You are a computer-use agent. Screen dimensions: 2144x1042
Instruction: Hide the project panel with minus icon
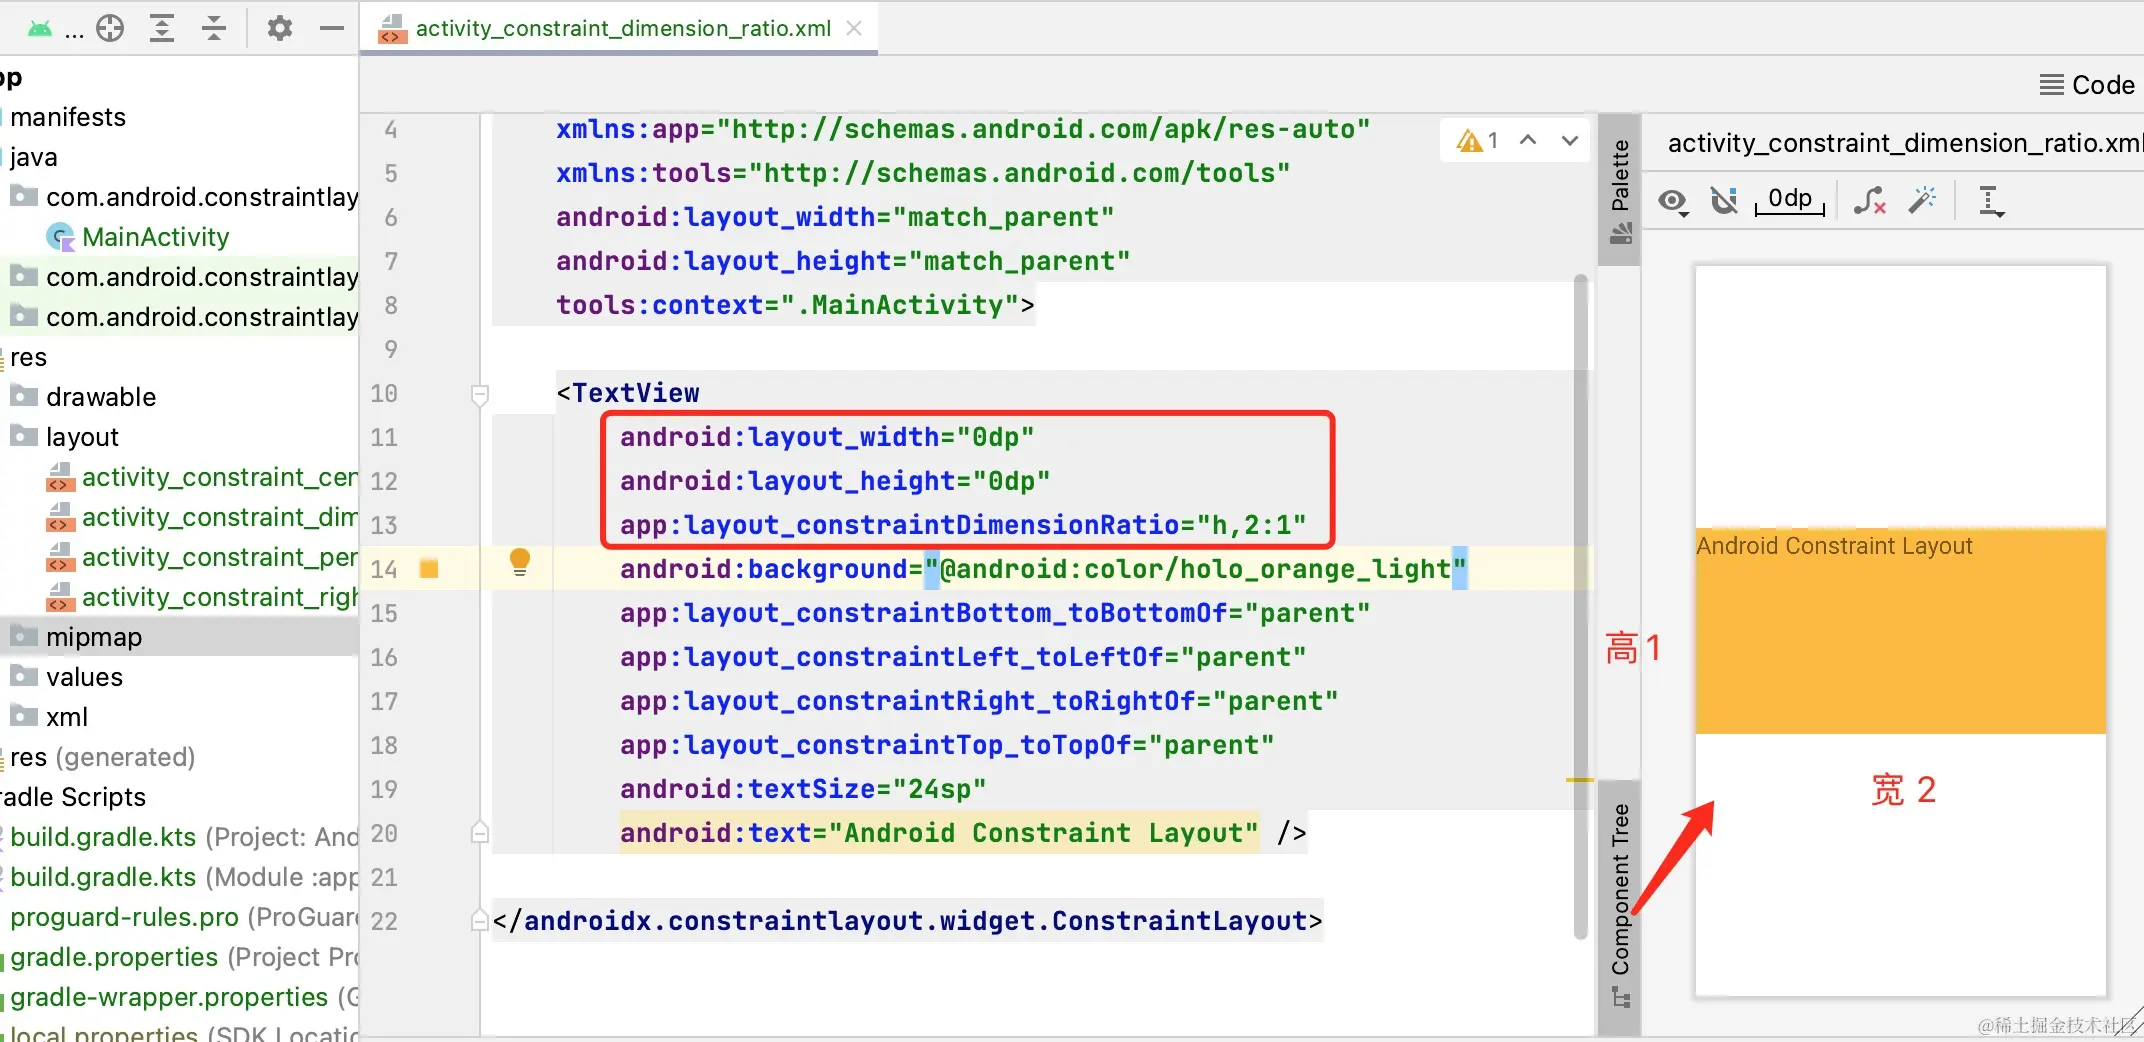(332, 29)
